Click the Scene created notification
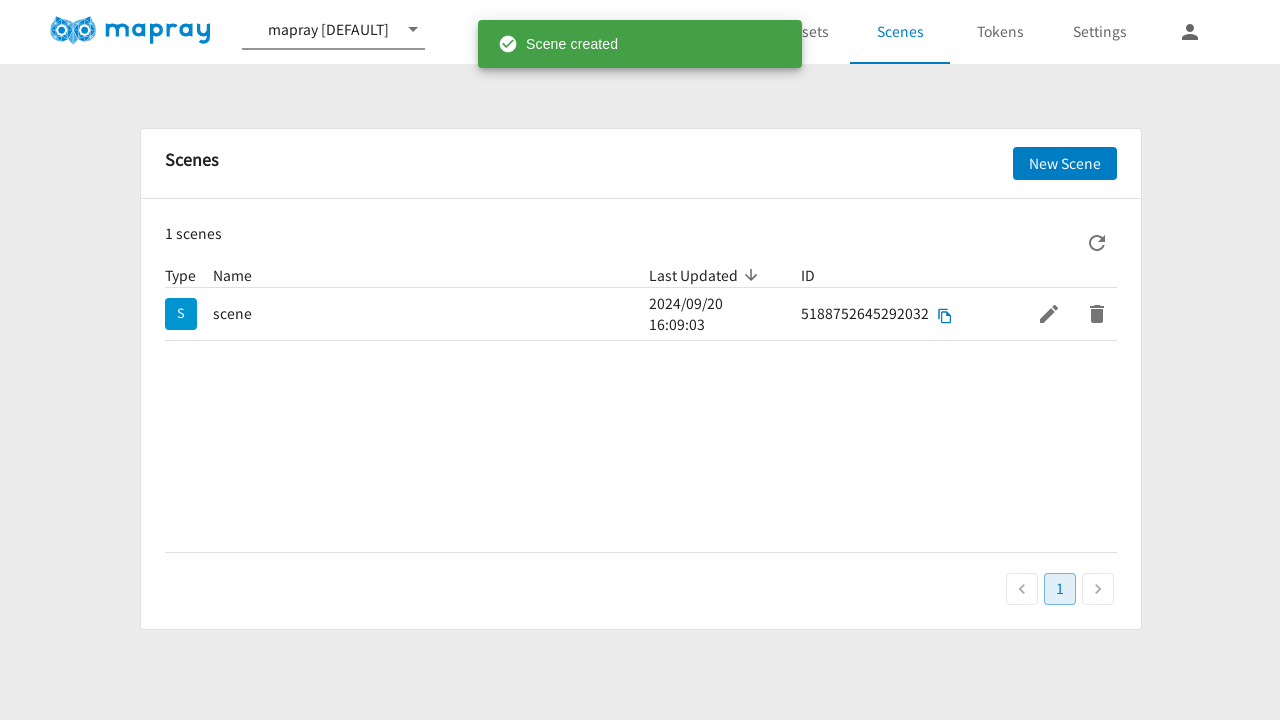 [640, 44]
